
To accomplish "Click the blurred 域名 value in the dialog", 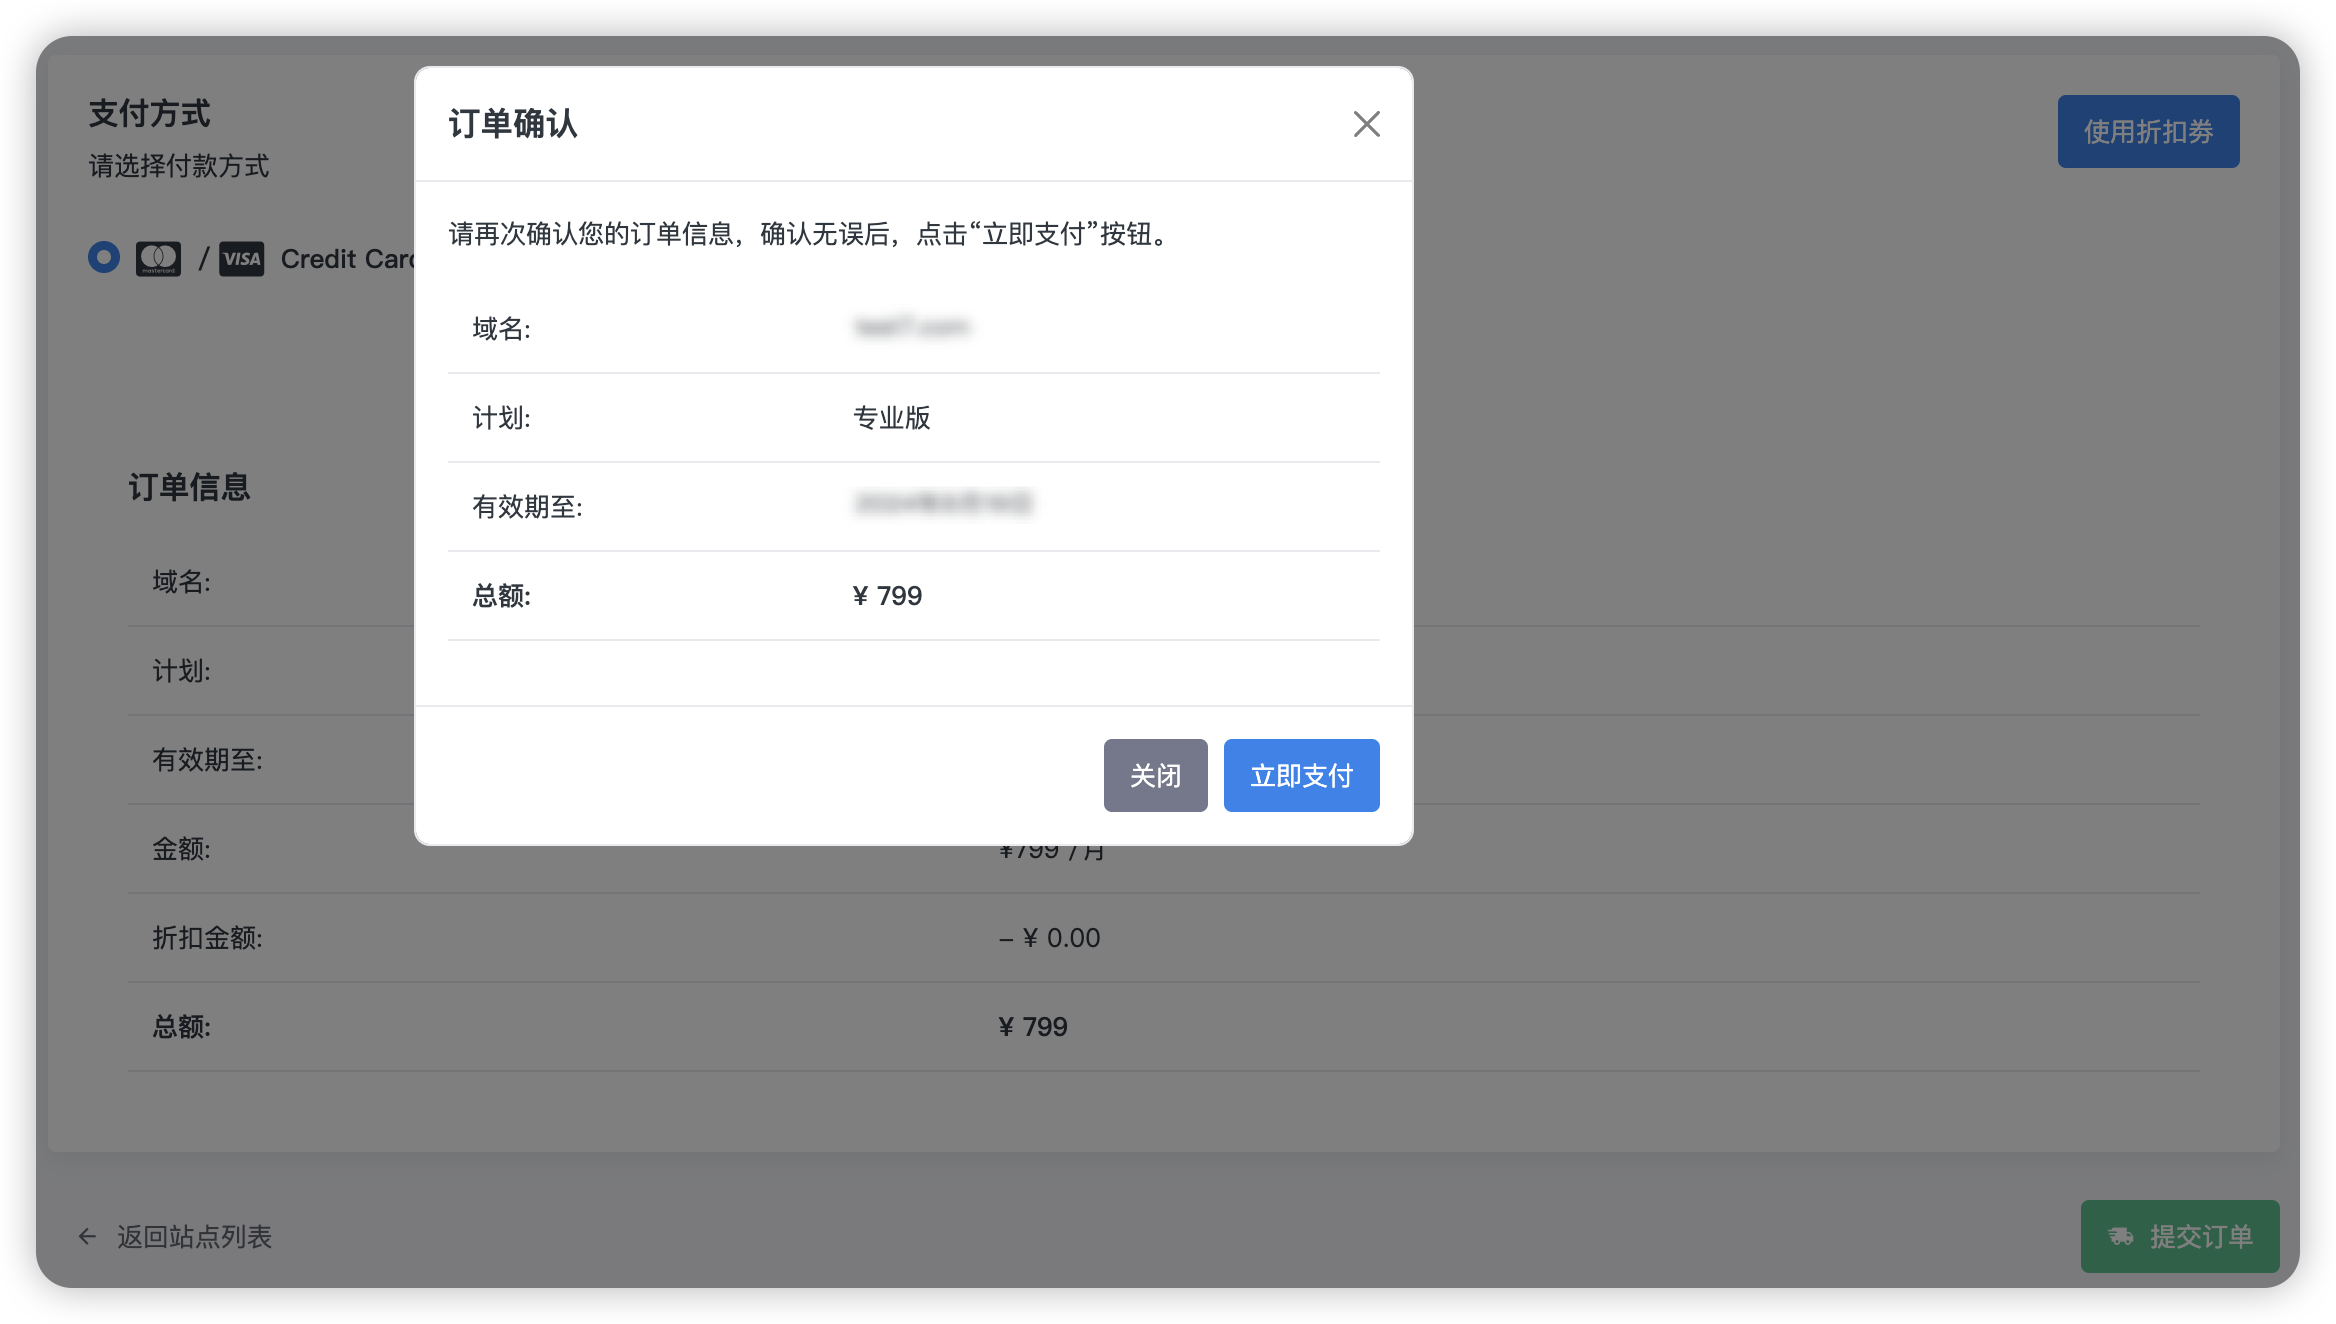I will (911, 327).
